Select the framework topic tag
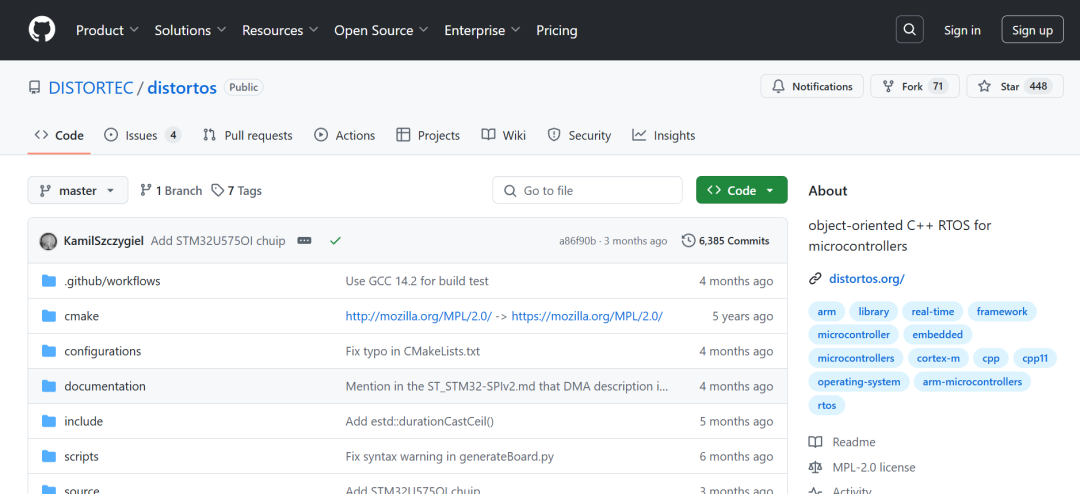This screenshot has width=1080, height=494. [1002, 311]
